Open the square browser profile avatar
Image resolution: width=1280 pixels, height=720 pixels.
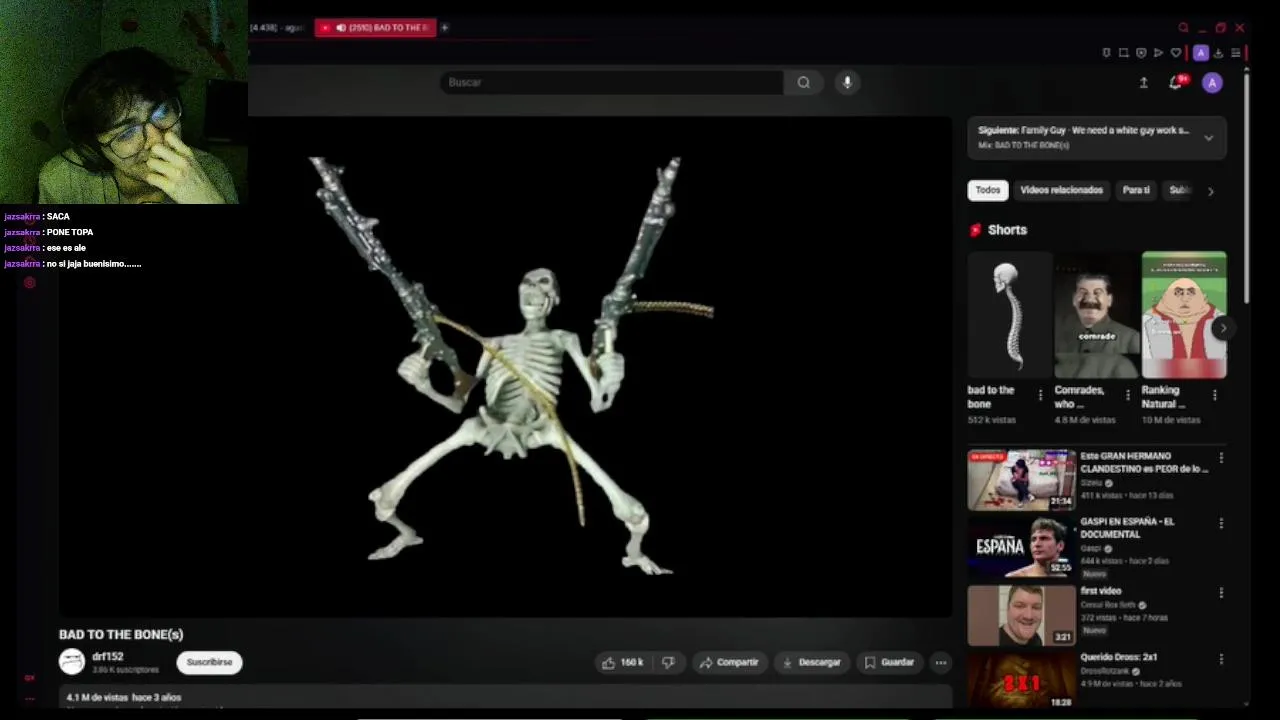click(1201, 53)
